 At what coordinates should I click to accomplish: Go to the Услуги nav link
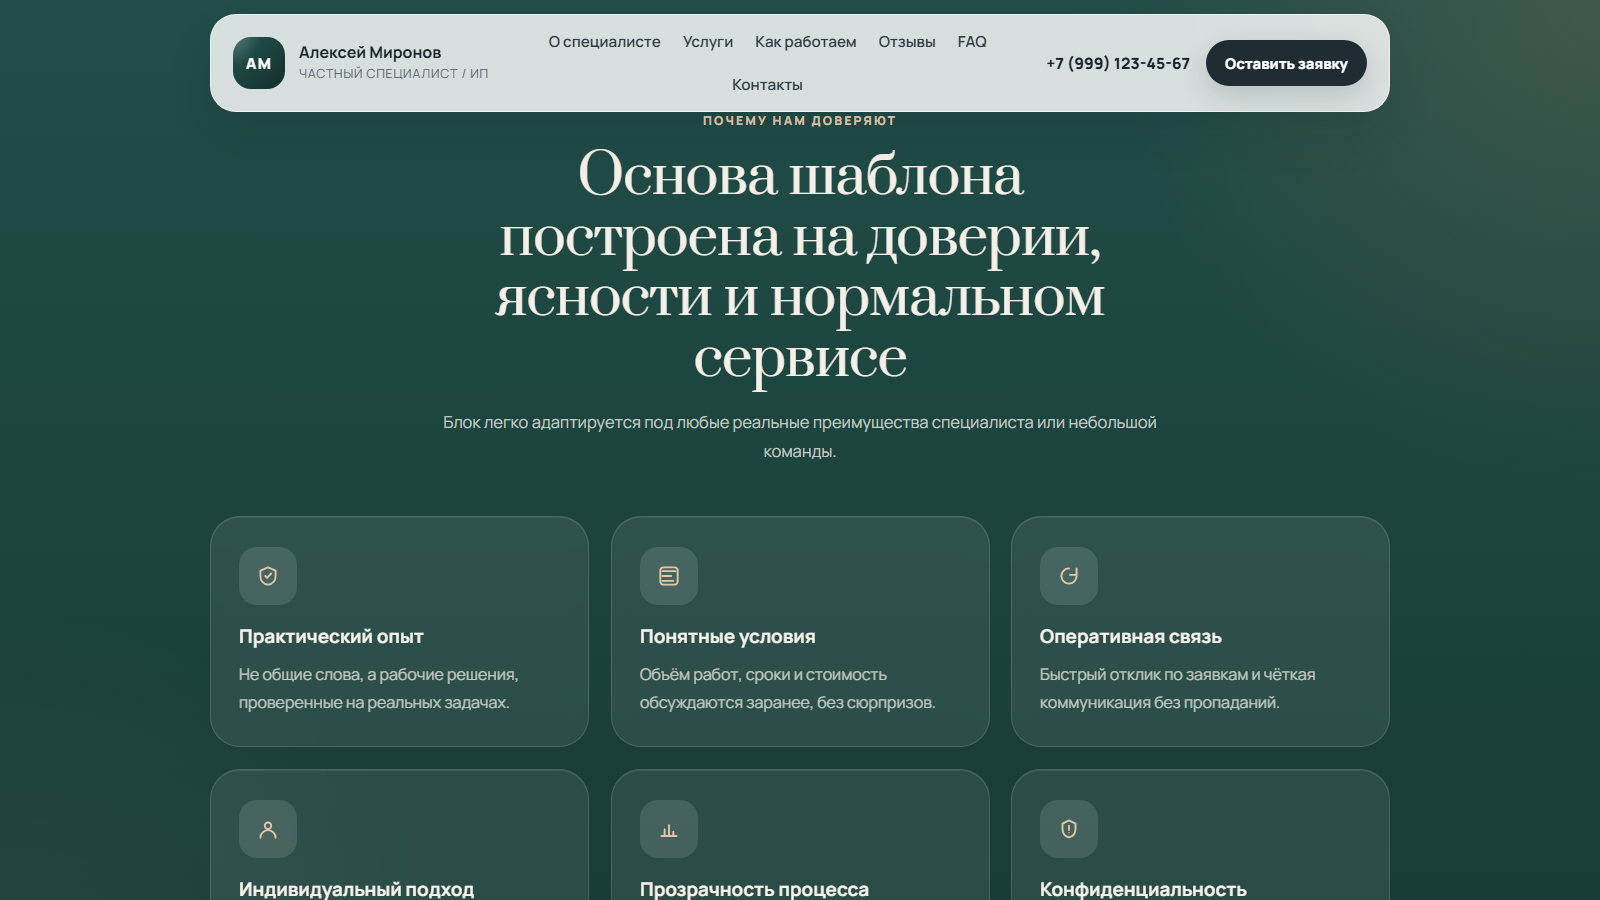(x=708, y=42)
